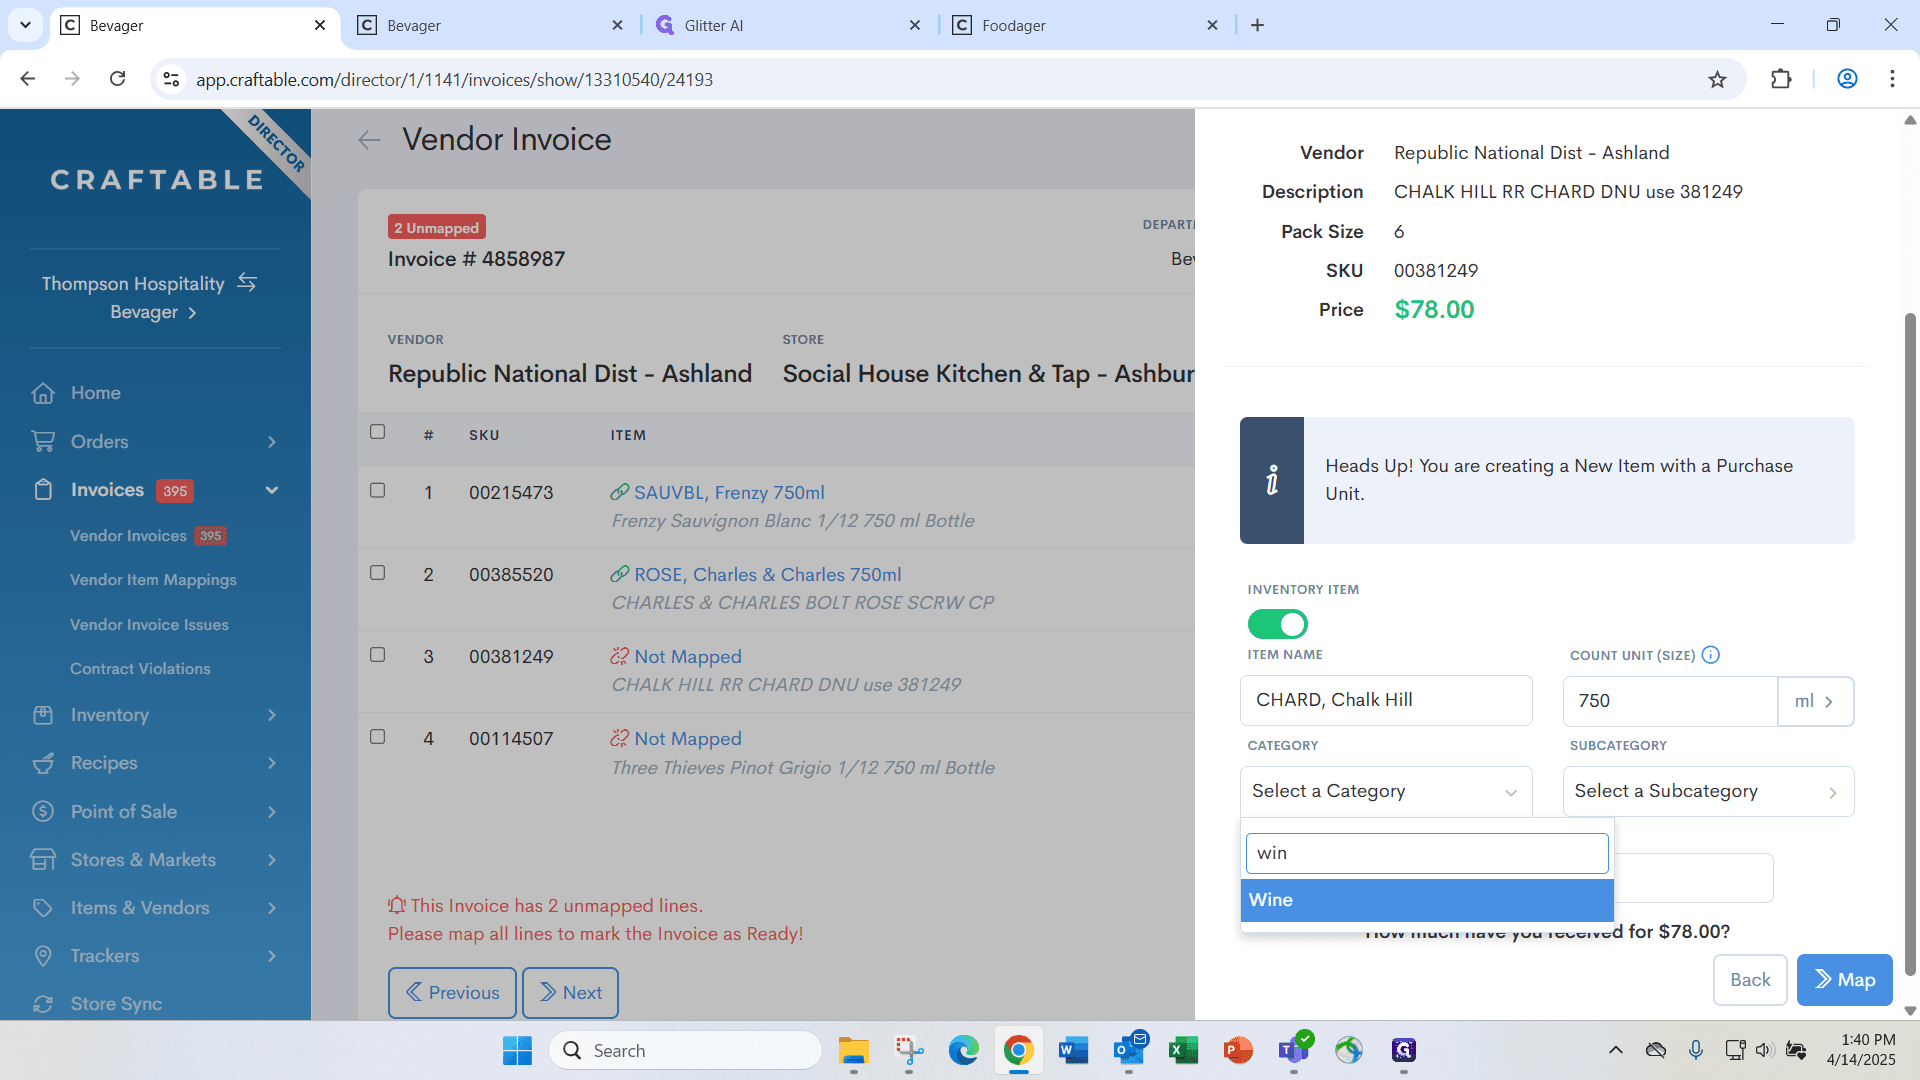Open Vendor Item Mappings in the sidebar
The height and width of the screenshot is (1080, 1920).
pos(153,580)
